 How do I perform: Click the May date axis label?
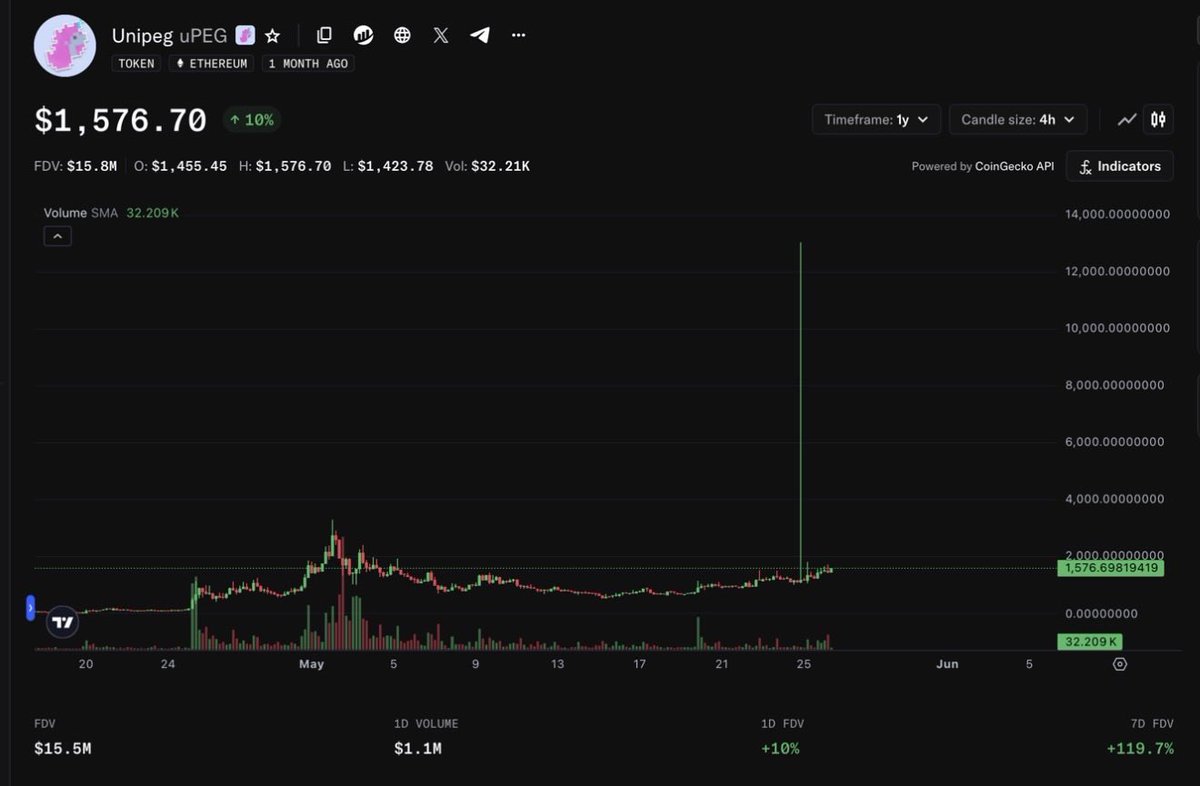point(312,664)
